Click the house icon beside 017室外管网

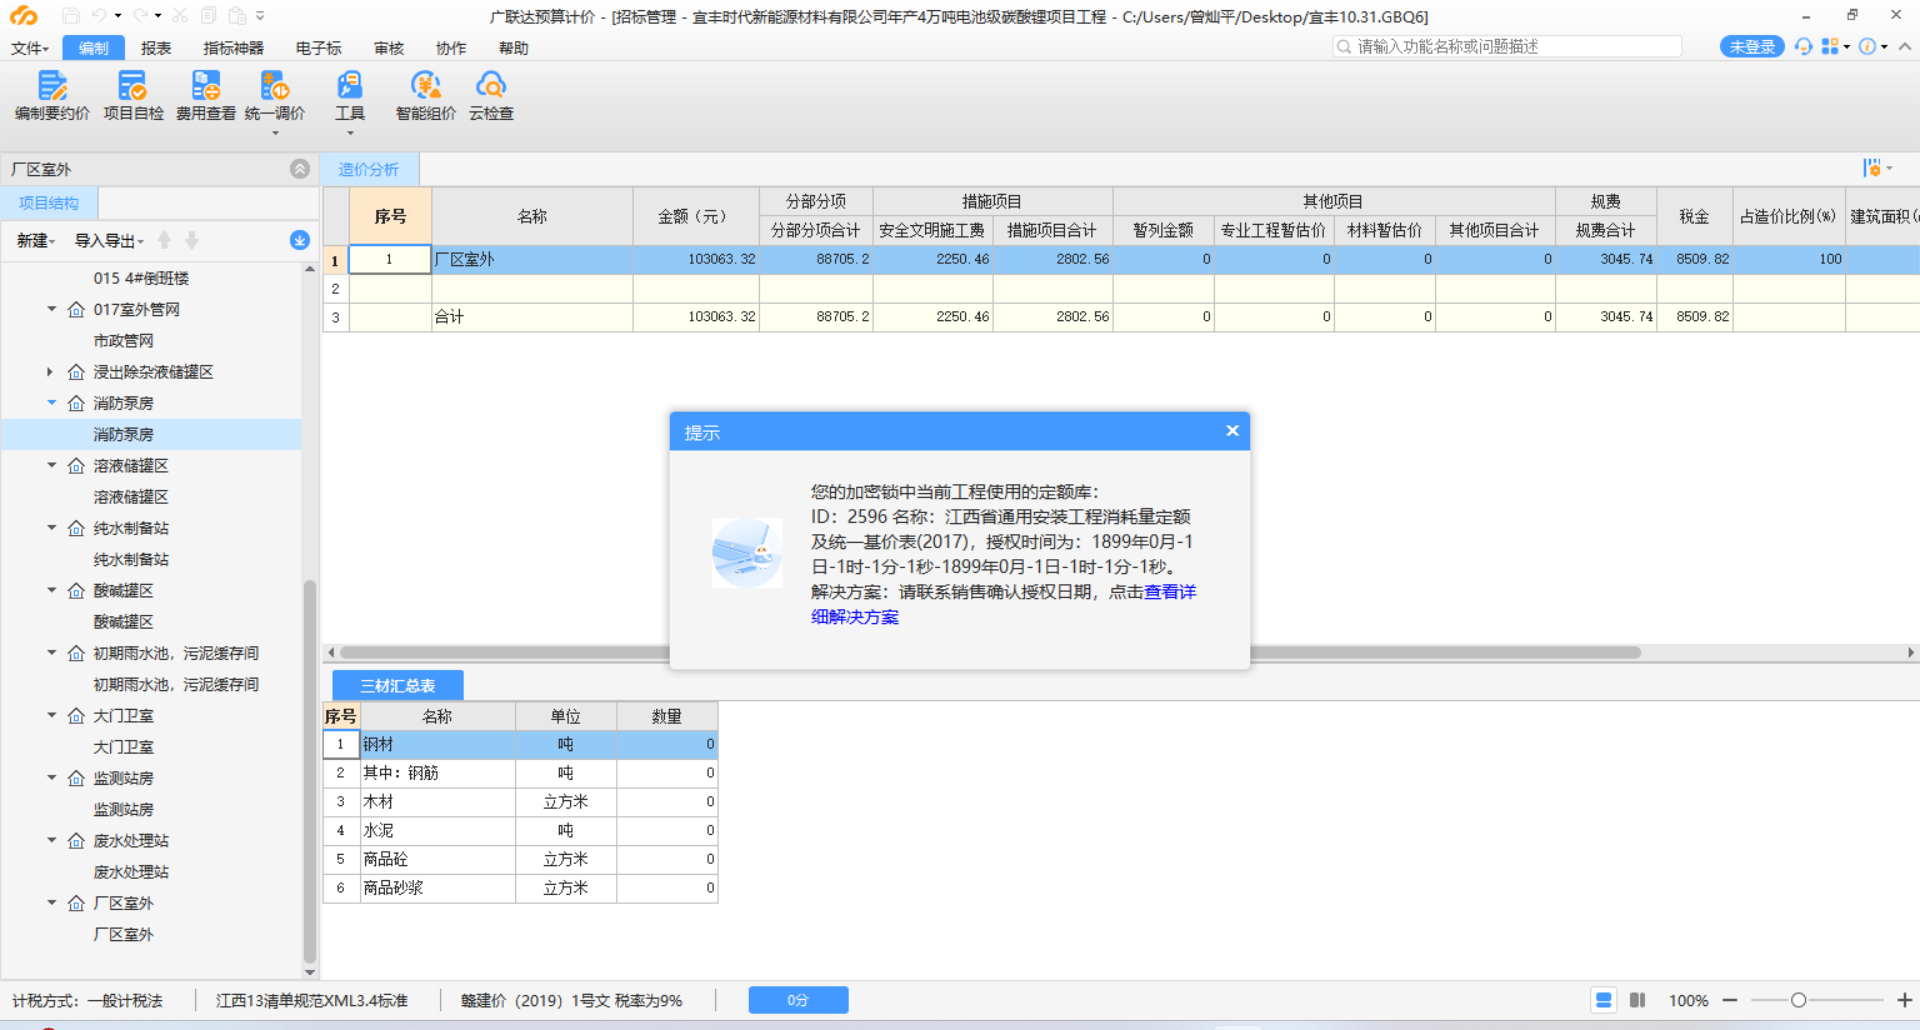(x=76, y=310)
